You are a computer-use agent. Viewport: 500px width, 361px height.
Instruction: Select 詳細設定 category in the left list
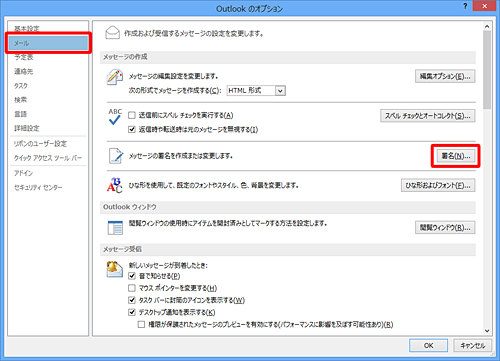[x=27, y=128]
